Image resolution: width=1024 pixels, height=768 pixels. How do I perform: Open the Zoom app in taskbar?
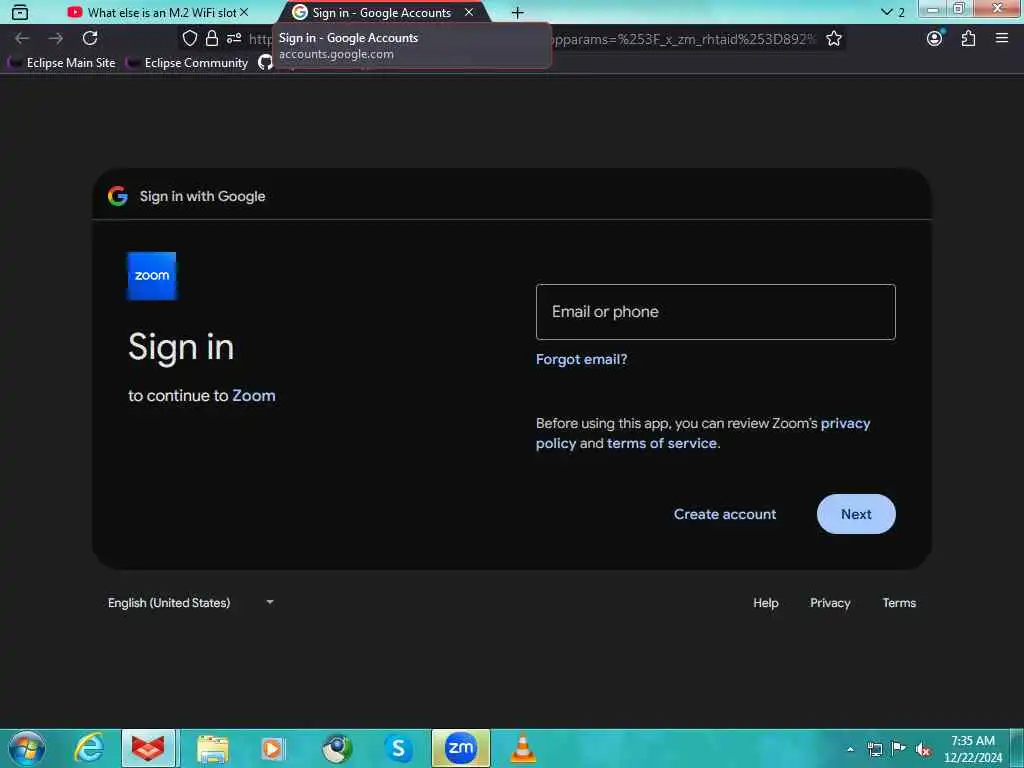click(x=460, y=748)
